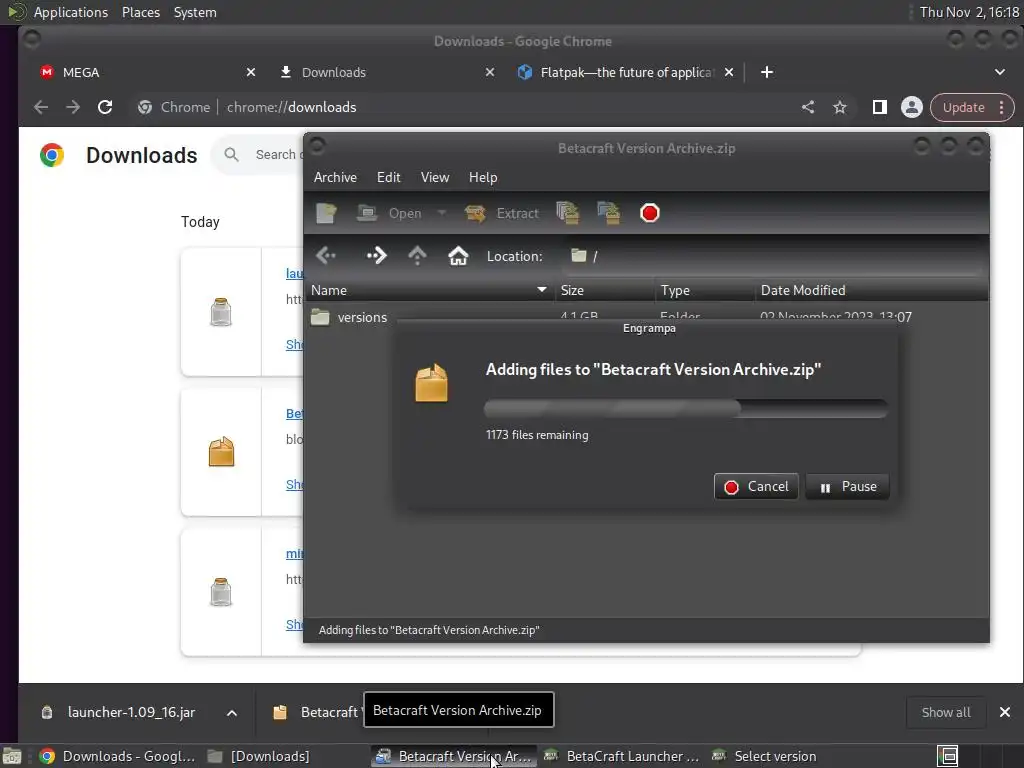Reload the Chrome downloads page
This screenshot has height=768, width=1024.
point(105,107)
